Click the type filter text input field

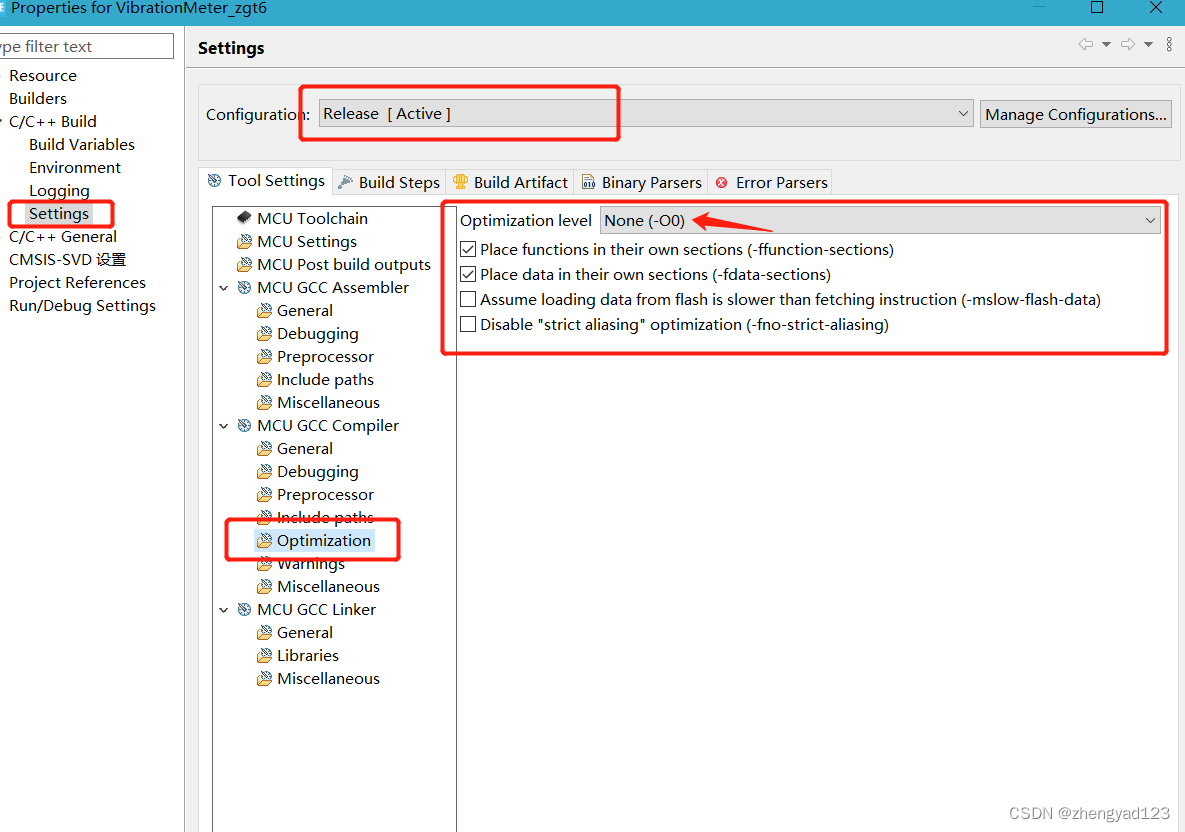coord(85,45)
